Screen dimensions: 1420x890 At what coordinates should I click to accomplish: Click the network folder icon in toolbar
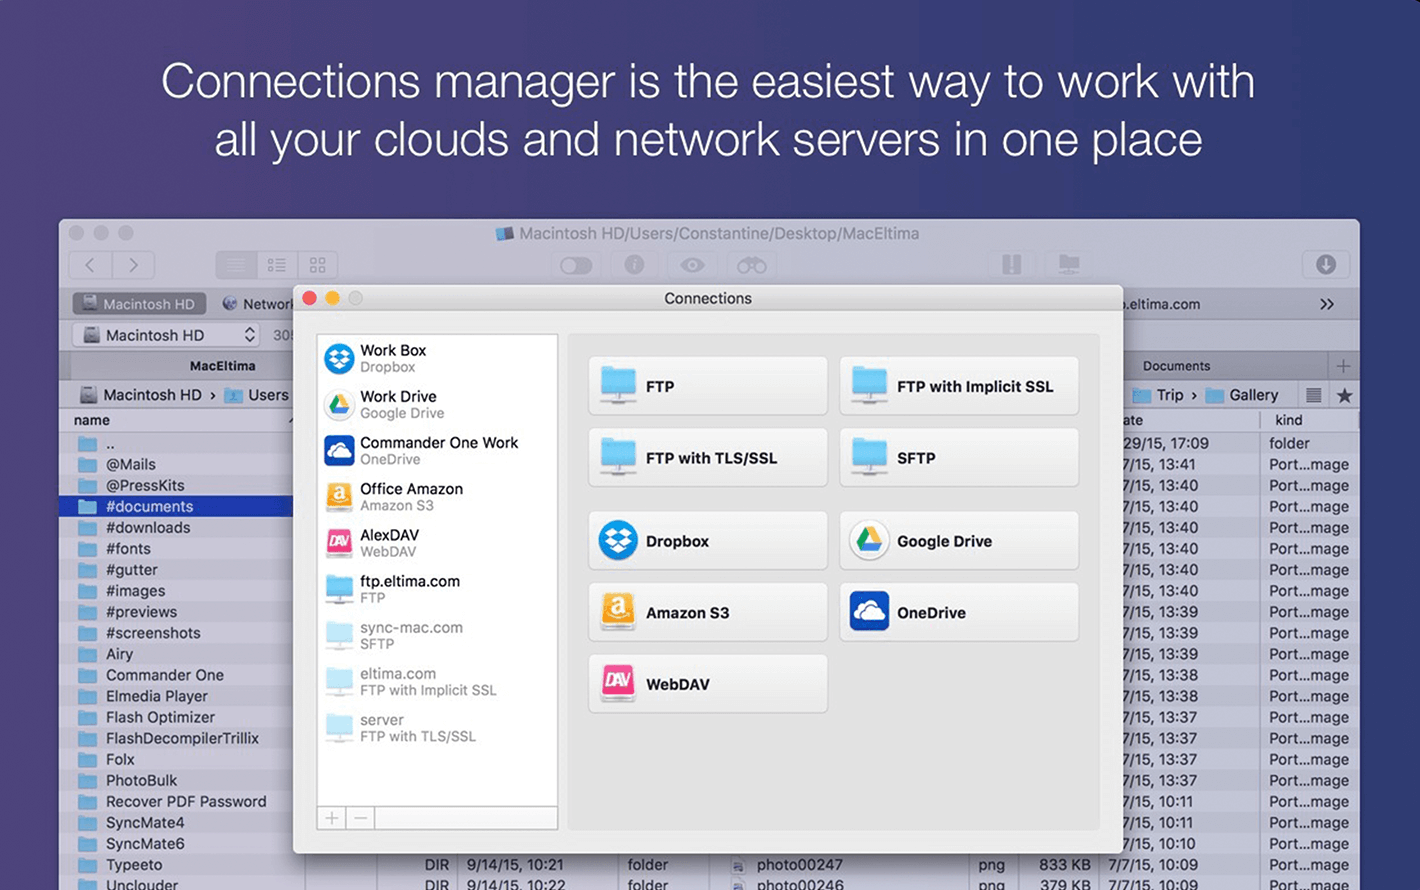click(1069, 265)
